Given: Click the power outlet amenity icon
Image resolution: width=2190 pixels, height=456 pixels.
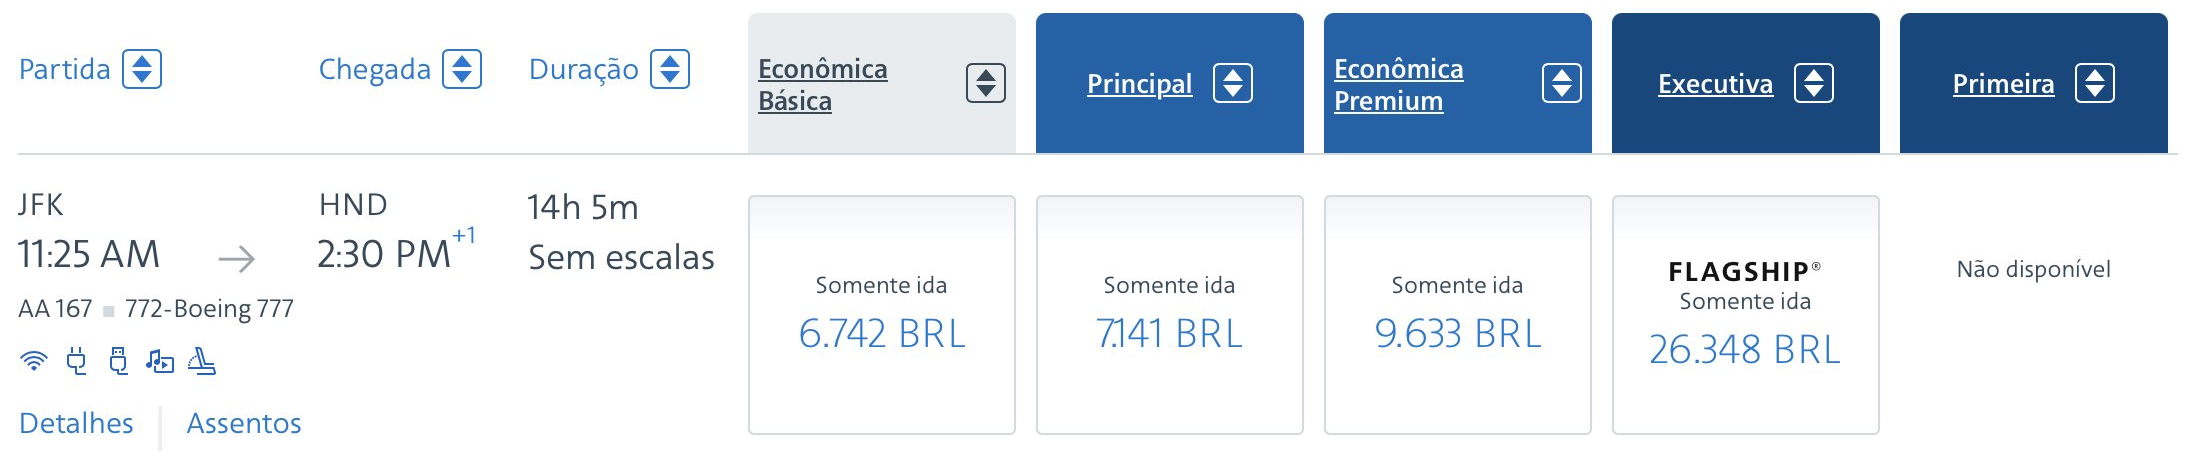Looking at the screenshot, I should point(77,361).
